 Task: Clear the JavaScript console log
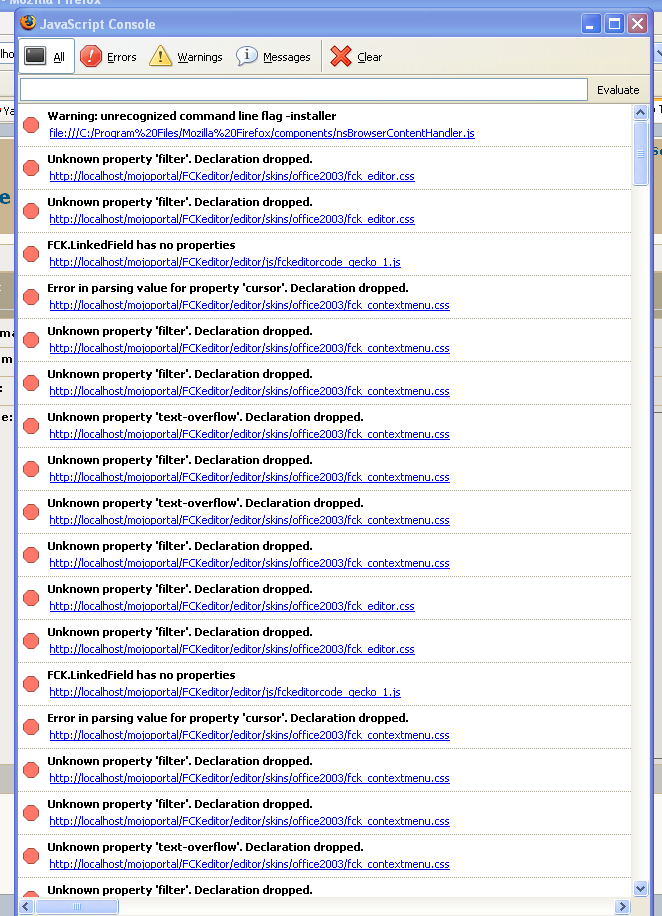click(x=356, y=57)
